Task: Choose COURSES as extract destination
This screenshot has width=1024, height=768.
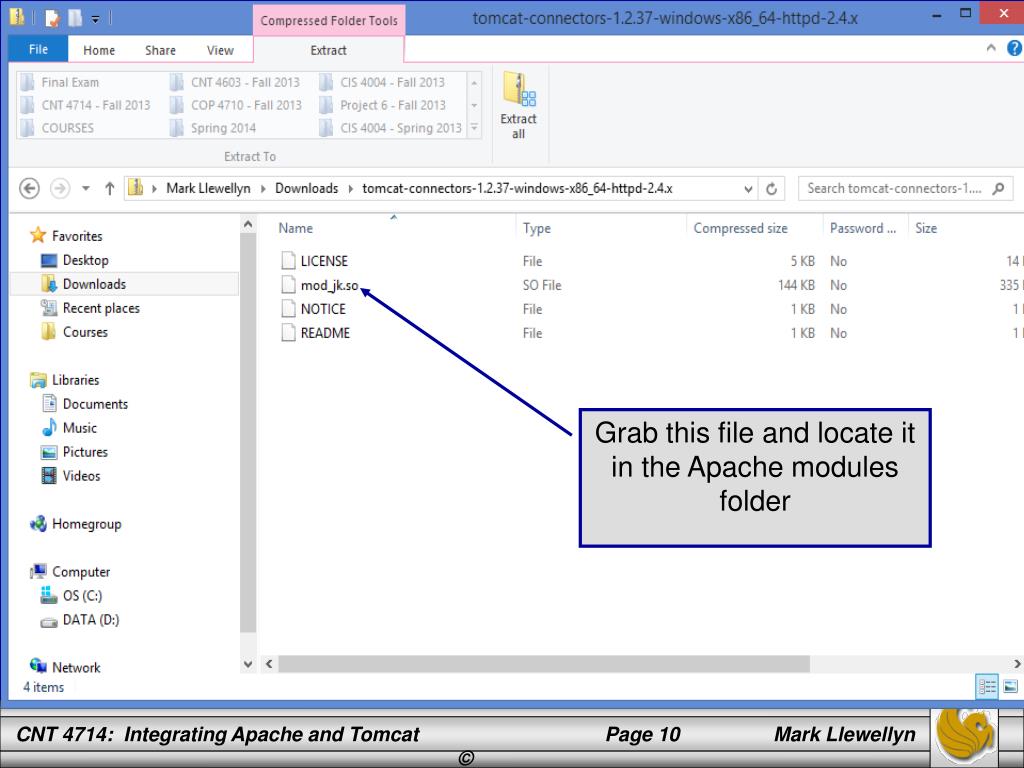Action: coord(57,128)
